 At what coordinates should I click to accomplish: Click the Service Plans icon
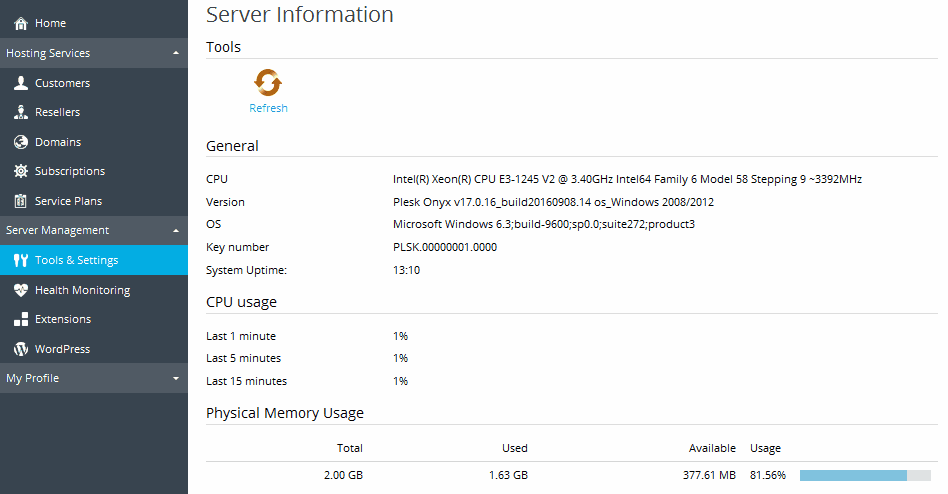pyautogui.click(x=21, y=201)
